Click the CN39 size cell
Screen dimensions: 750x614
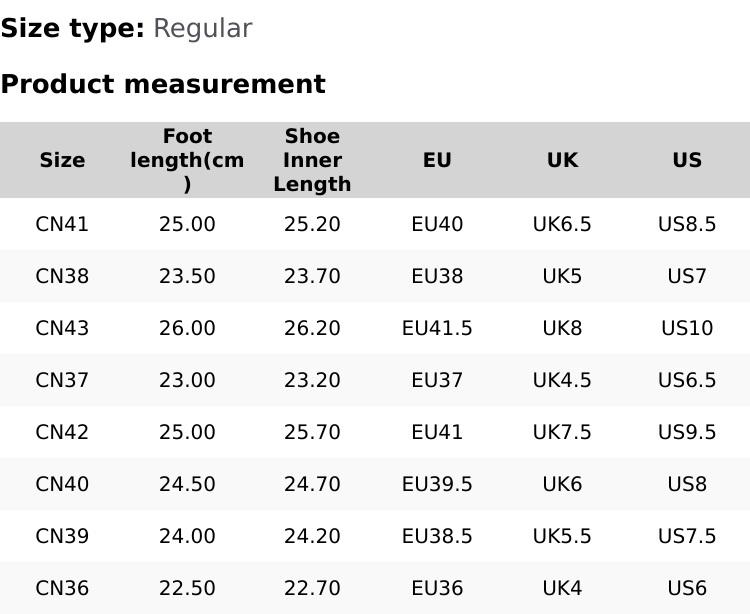[62, 536]
